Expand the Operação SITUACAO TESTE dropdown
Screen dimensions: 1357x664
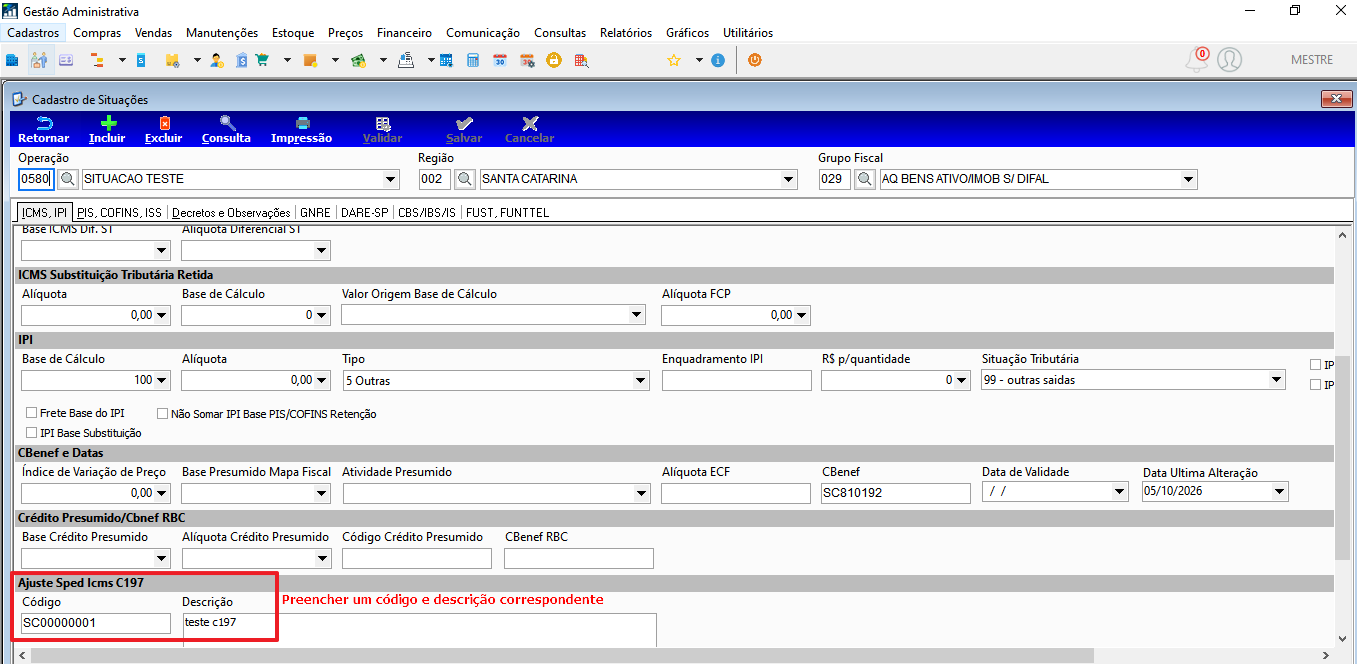click(x=390, y=180)
